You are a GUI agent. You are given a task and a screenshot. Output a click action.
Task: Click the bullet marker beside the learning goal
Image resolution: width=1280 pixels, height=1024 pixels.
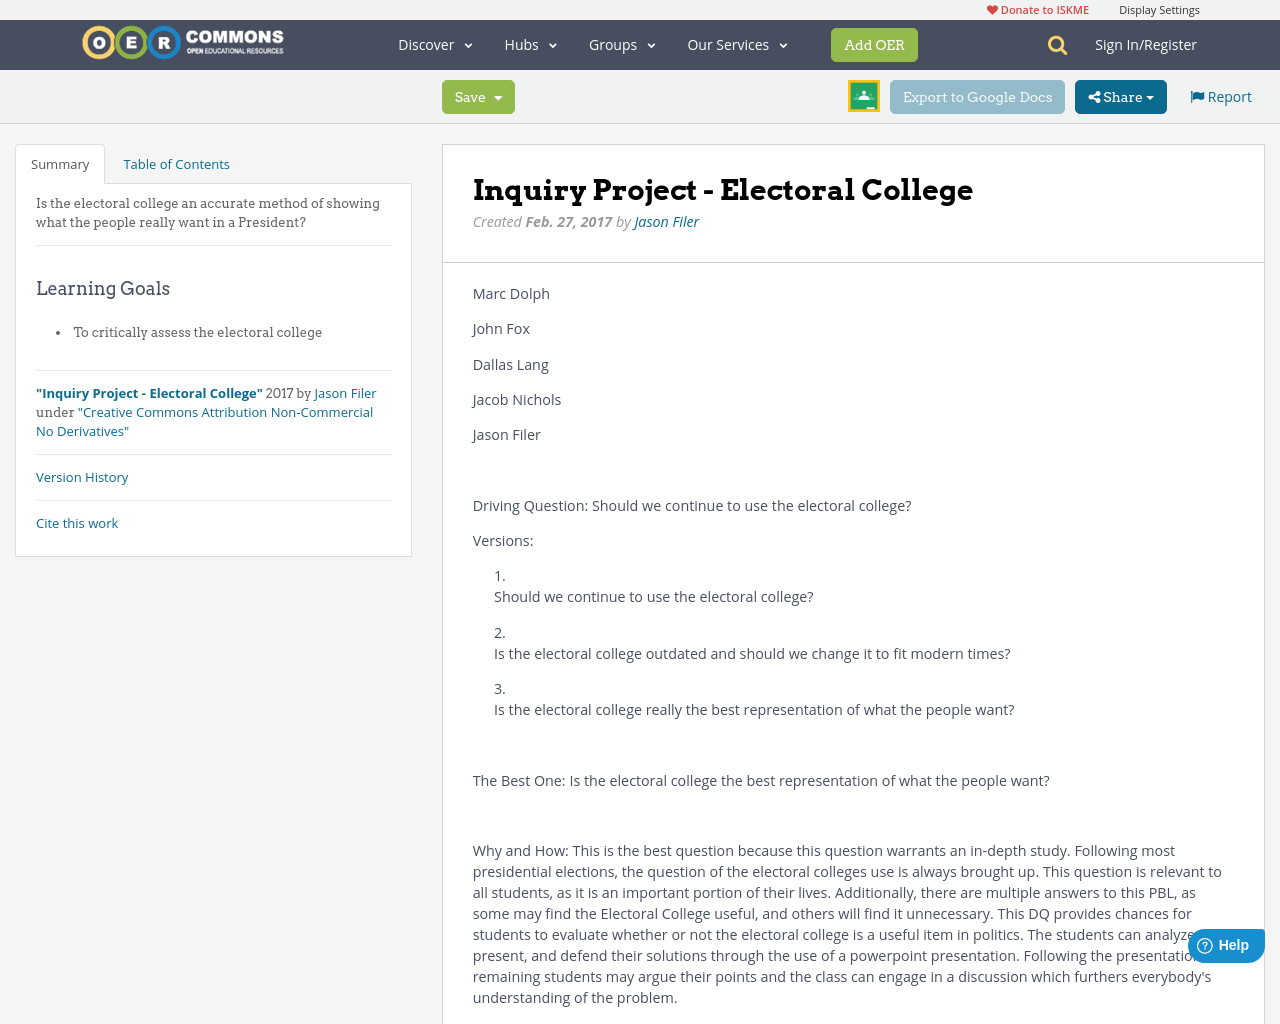coord(59,331)
